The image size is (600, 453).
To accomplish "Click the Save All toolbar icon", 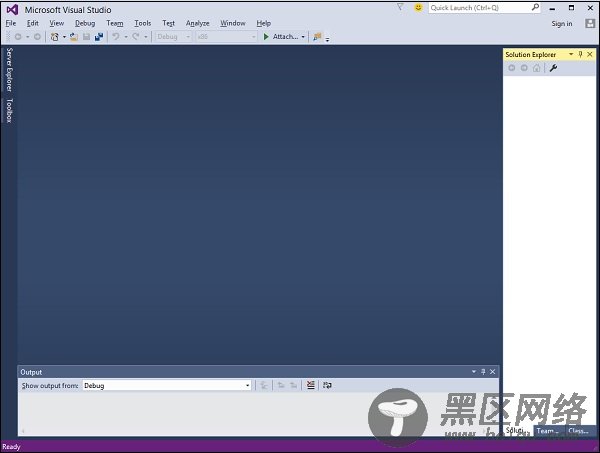I will pos(99,37).
